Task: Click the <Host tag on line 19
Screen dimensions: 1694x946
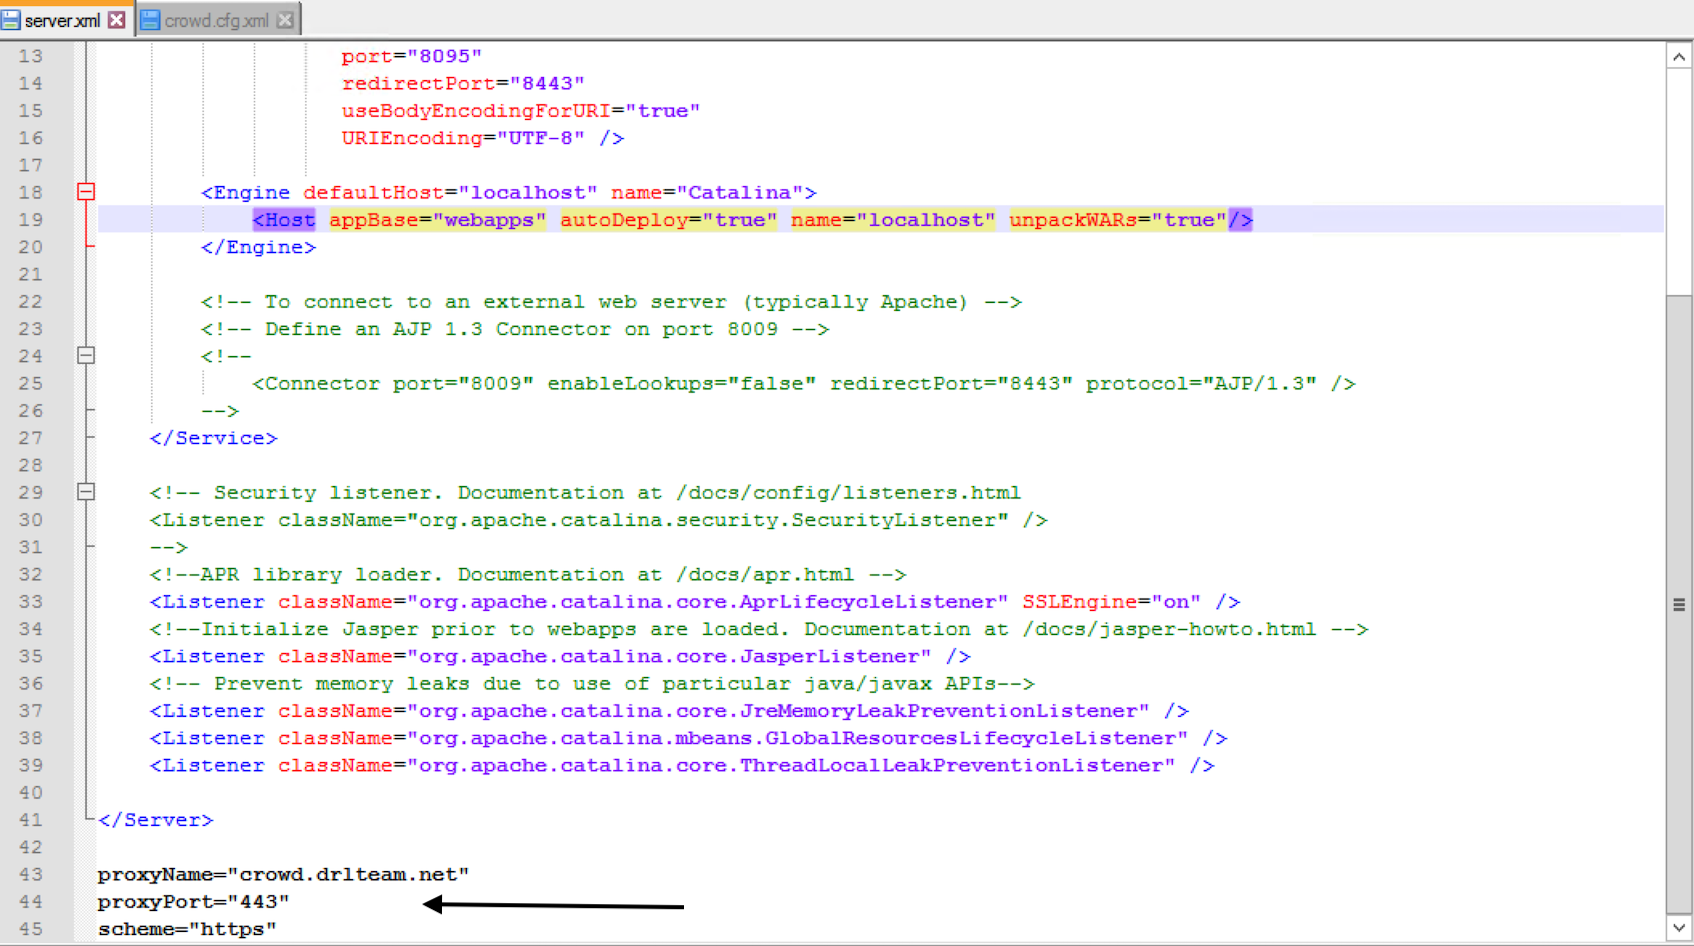Action: [284, 220]
